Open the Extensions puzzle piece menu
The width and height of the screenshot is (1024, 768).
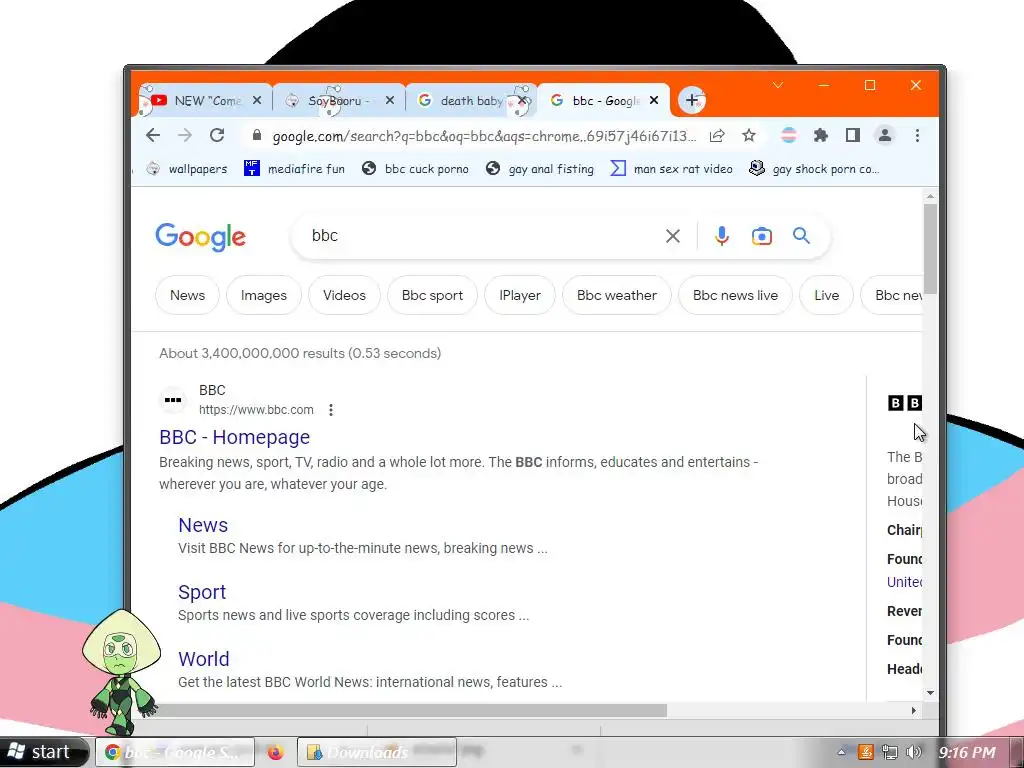click(x=821, y=135)
